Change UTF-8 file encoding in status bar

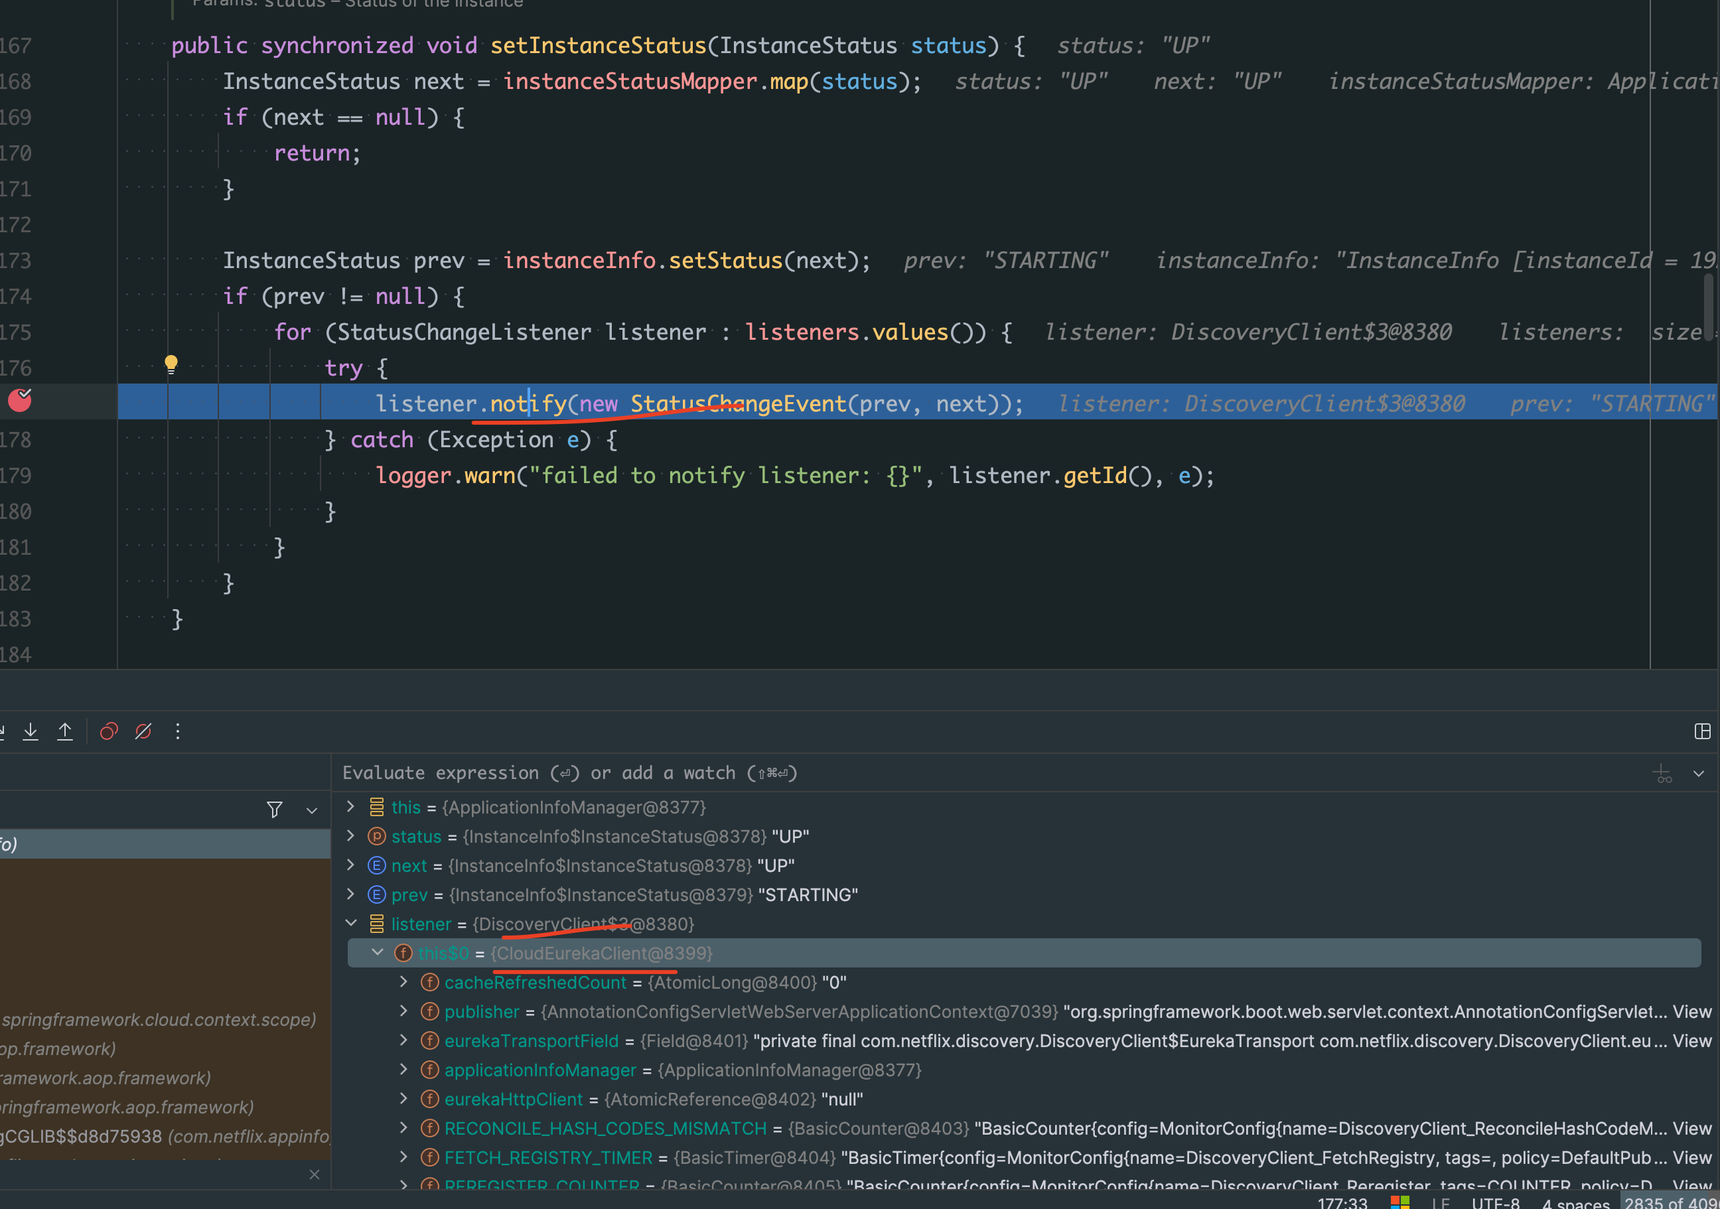1496,1202
